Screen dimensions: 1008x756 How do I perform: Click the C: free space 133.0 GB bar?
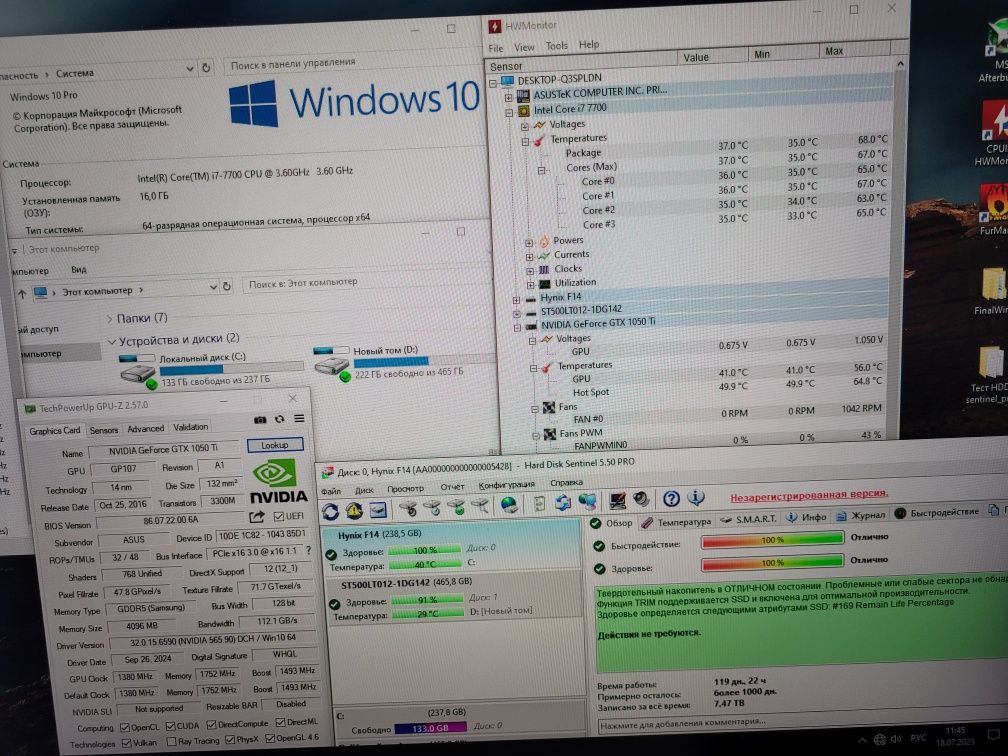point(430,728)
